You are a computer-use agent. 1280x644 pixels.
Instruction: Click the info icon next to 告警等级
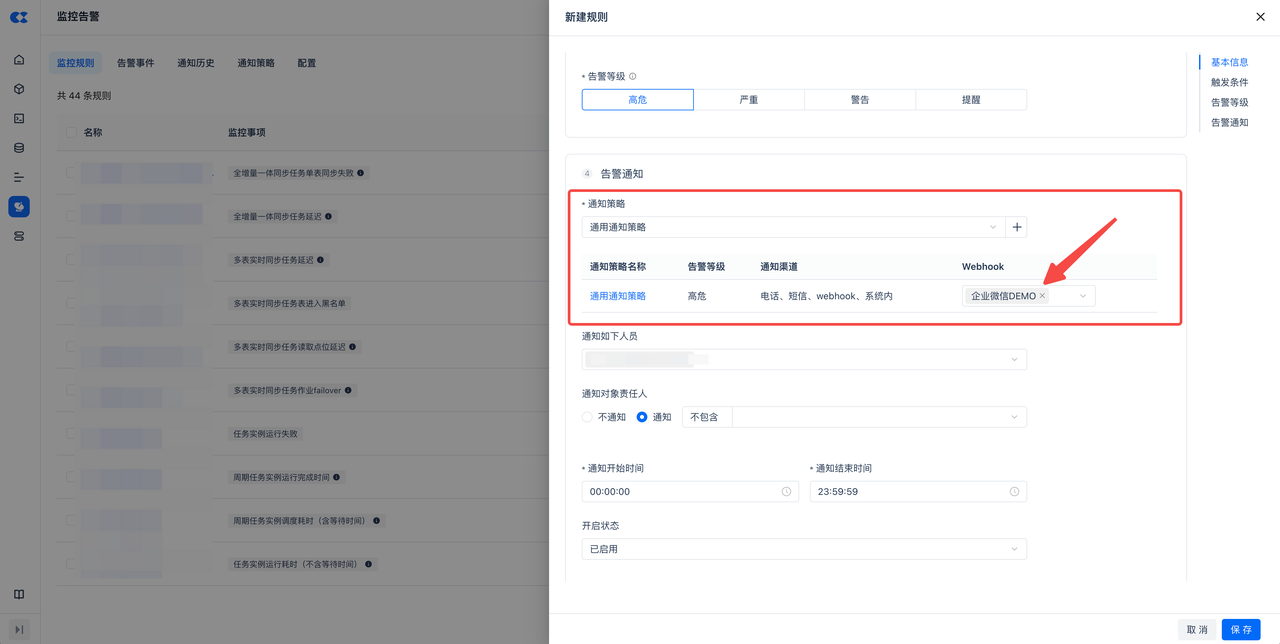(632, 76)
